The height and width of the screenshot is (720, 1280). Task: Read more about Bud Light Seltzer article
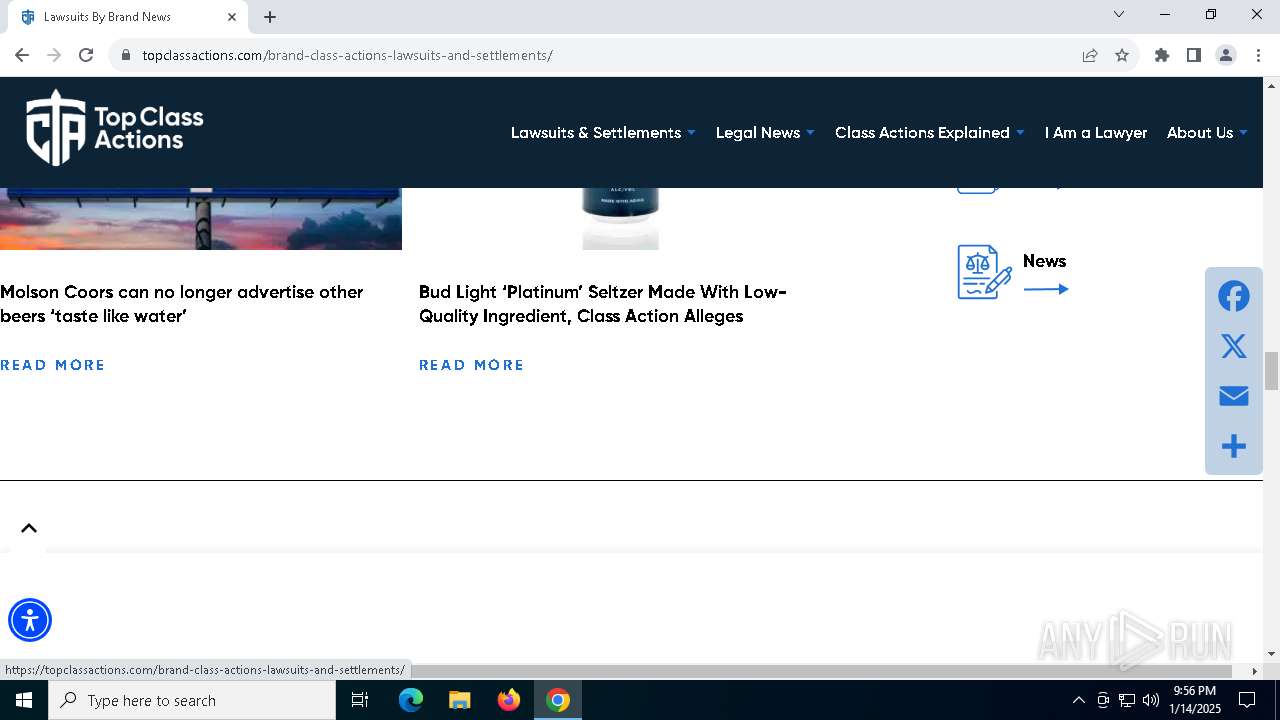[x=472, y=365]
